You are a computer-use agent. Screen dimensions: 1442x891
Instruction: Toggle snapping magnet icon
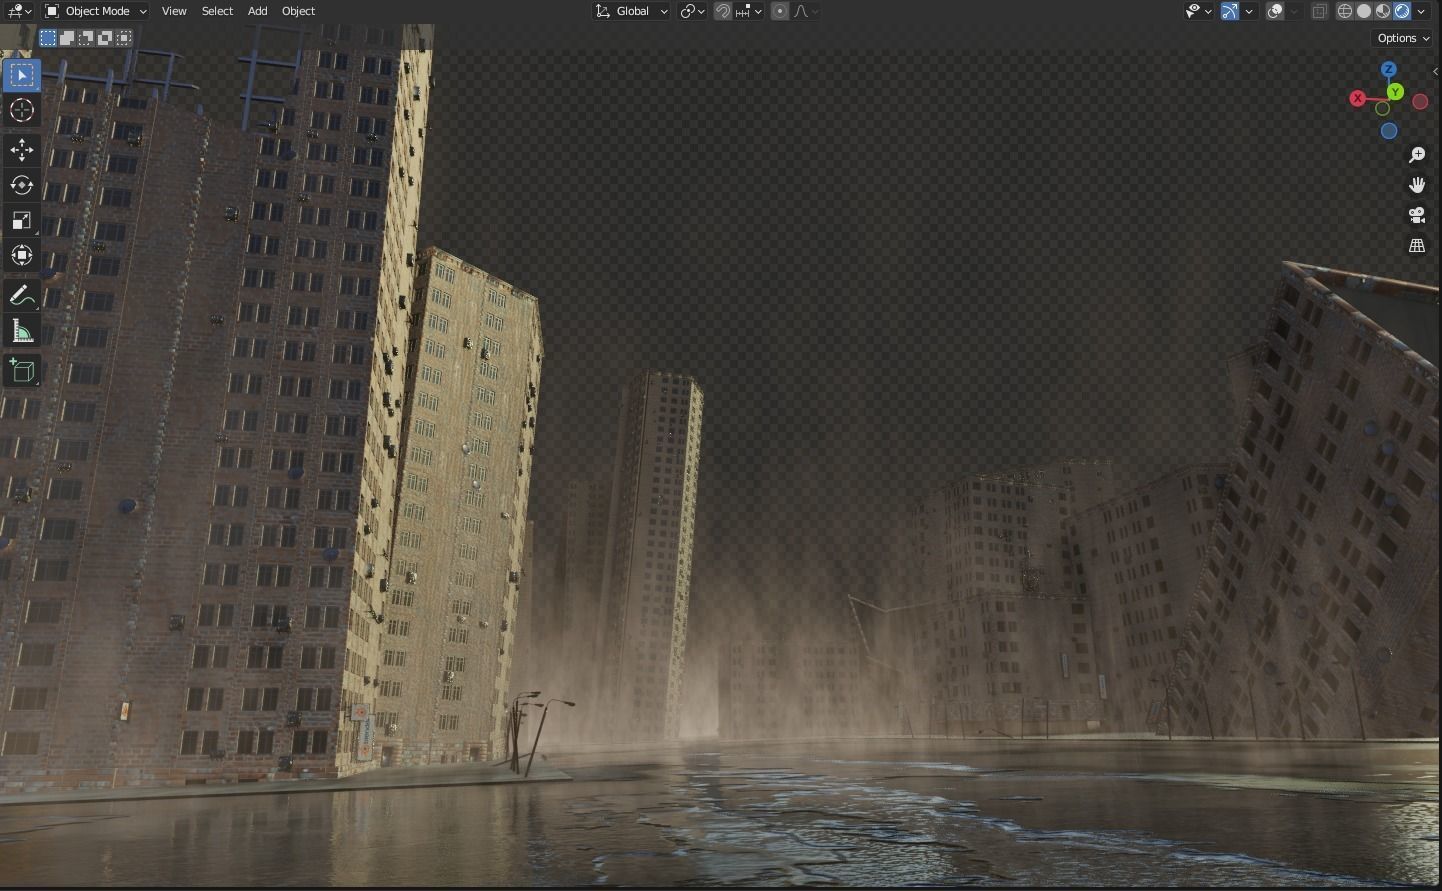pos(722,11)
